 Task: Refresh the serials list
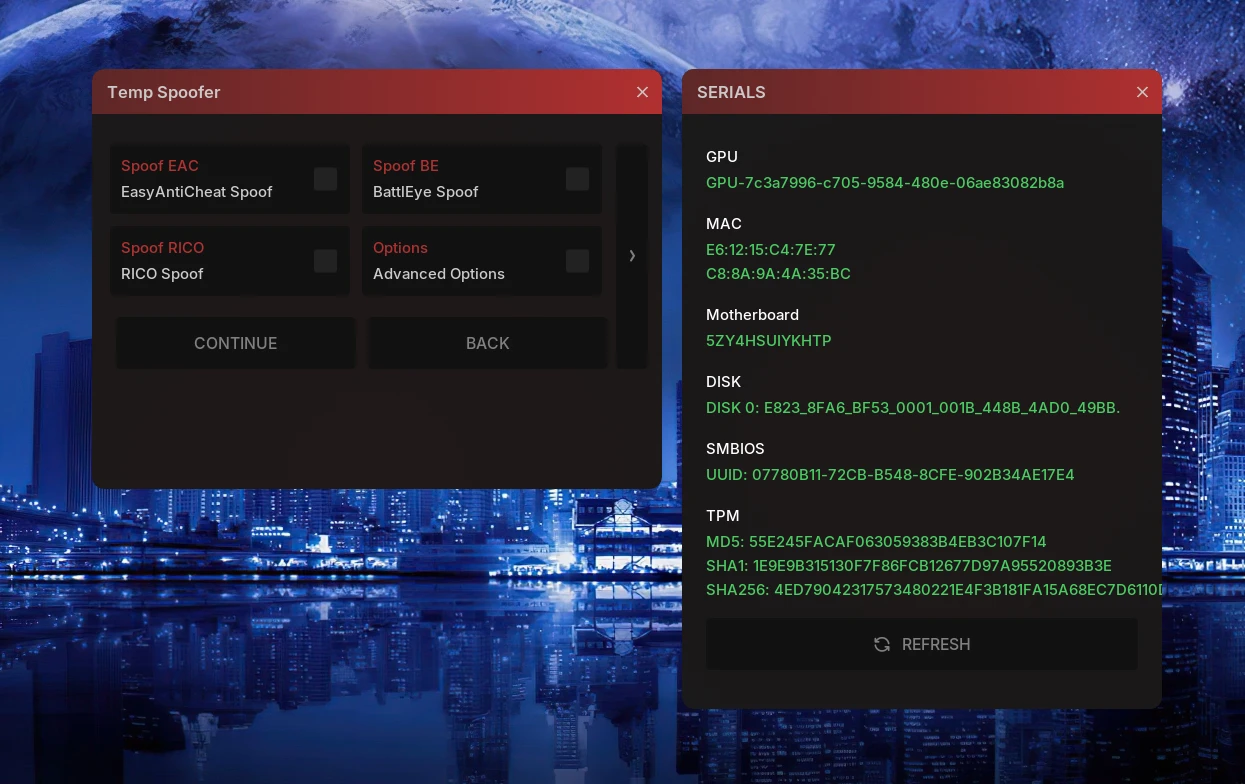tap(922, 644)
